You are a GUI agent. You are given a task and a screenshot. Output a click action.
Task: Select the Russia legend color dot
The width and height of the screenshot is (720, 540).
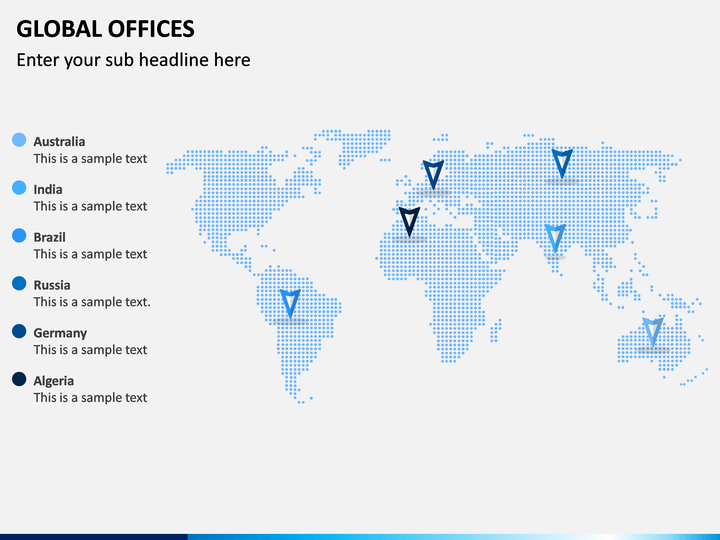(x=19, y=283)
